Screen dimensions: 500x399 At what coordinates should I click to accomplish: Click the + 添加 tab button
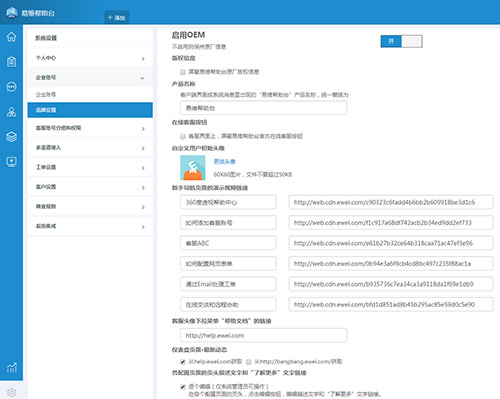[117, 17]
